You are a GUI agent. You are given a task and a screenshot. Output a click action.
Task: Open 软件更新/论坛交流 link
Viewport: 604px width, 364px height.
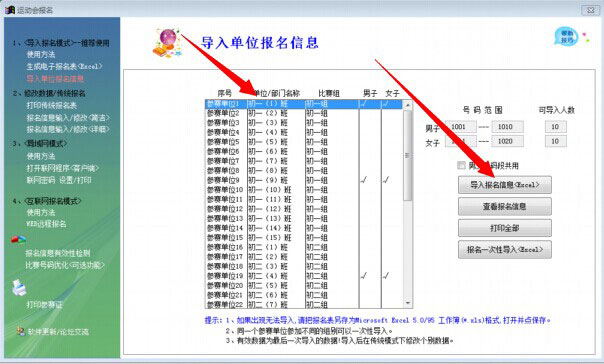coord(58,332)
